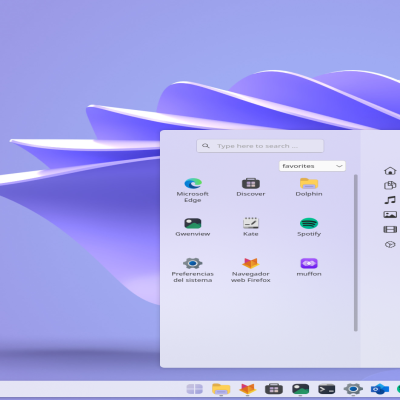This screenshot has height=400, width=400.
Task: Toggle the start menu button on taskbar
Action: (195, 389)
